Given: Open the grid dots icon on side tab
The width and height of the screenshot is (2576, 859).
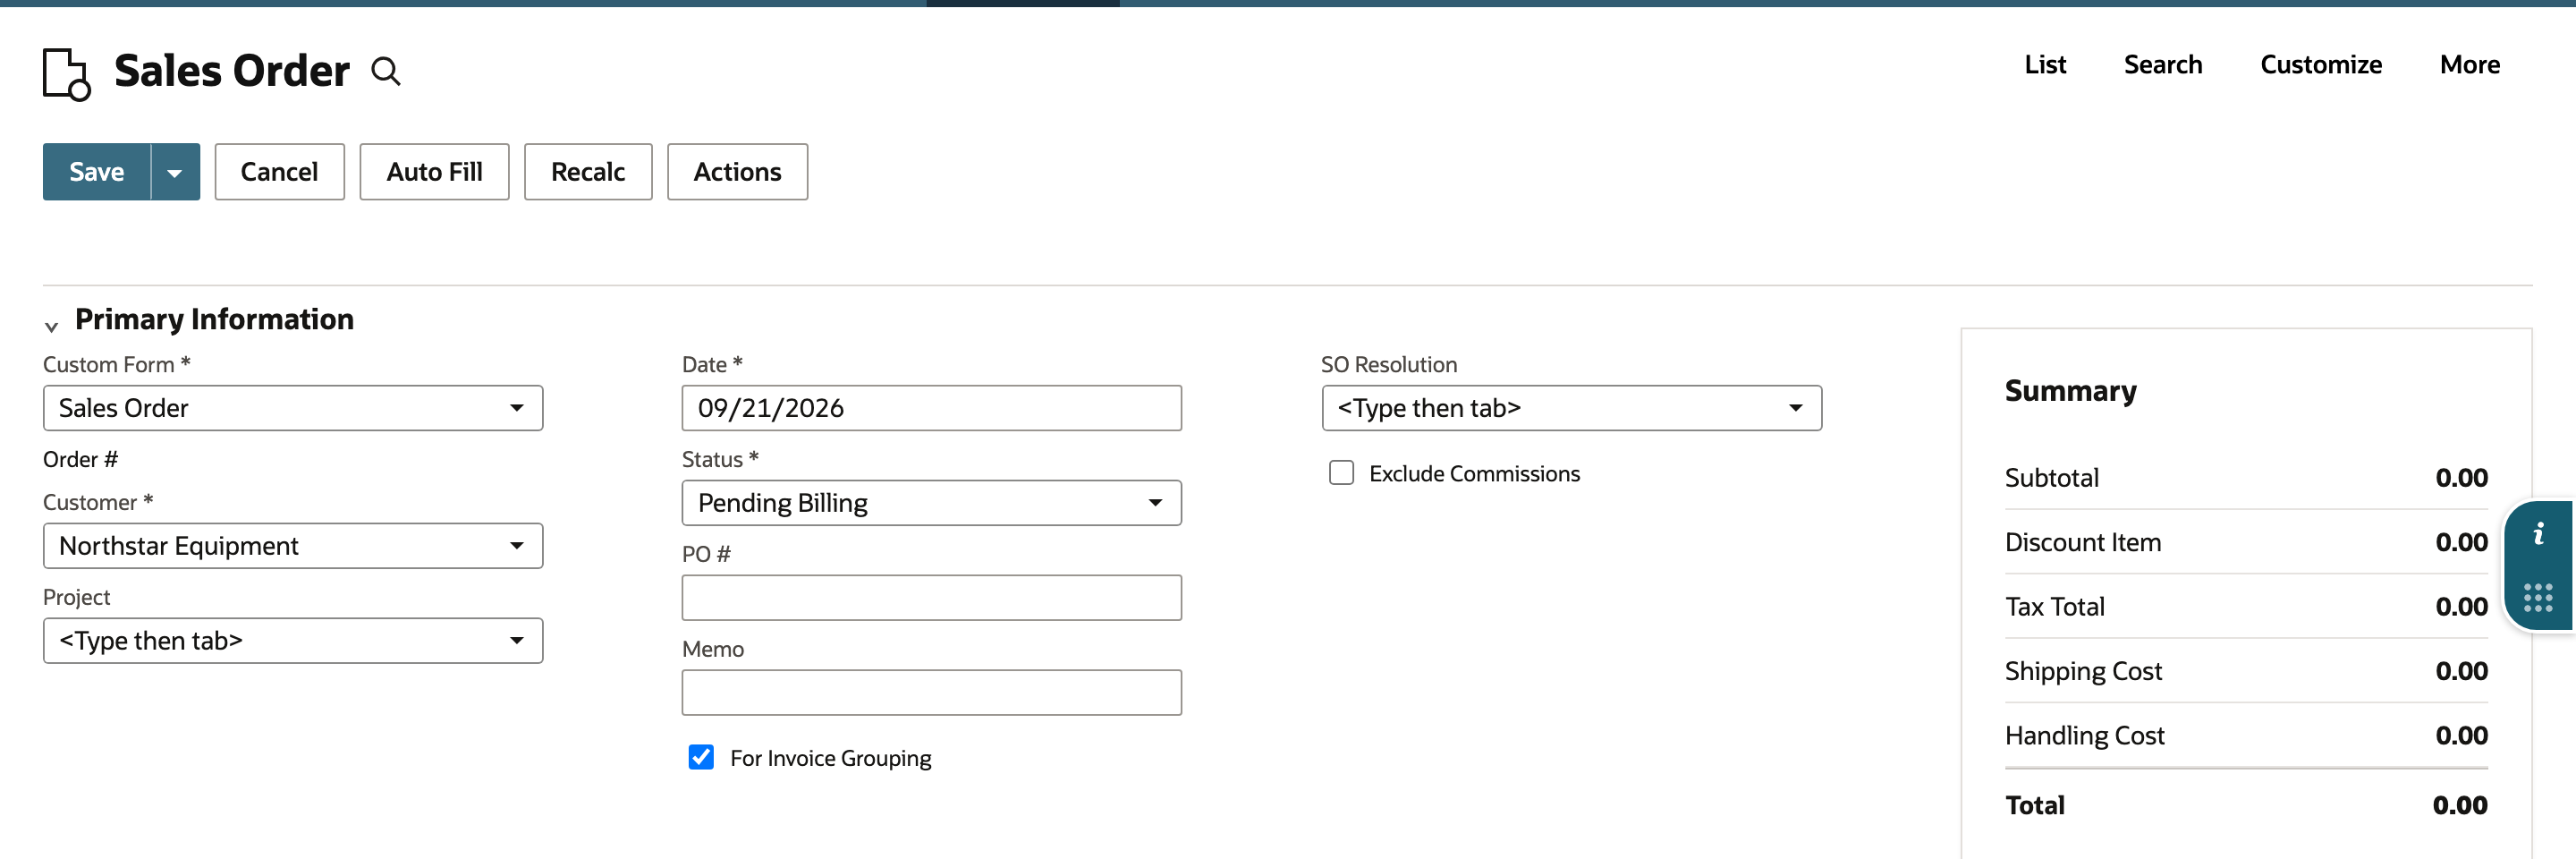Looking at the screenshot, I should 2538,598.
